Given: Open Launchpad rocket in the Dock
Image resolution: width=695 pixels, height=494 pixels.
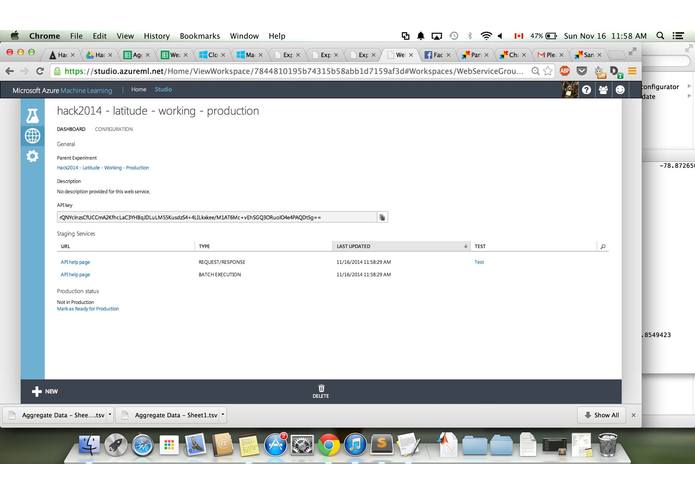Looking at the screenshot, I should (x=116, y=444).
